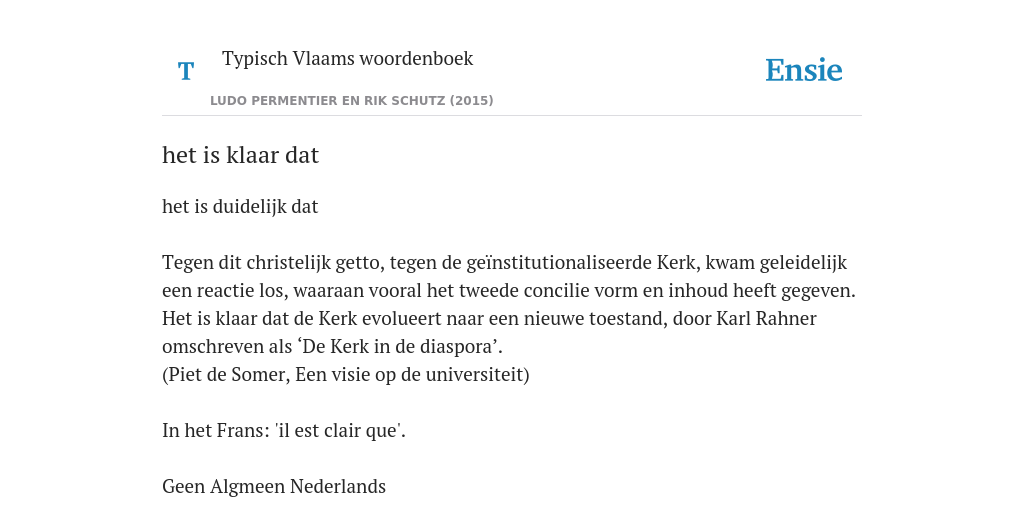Click the definition 'het is duidelijk dat'
The image size is (1024, 512).
click(x=240, y=206)
